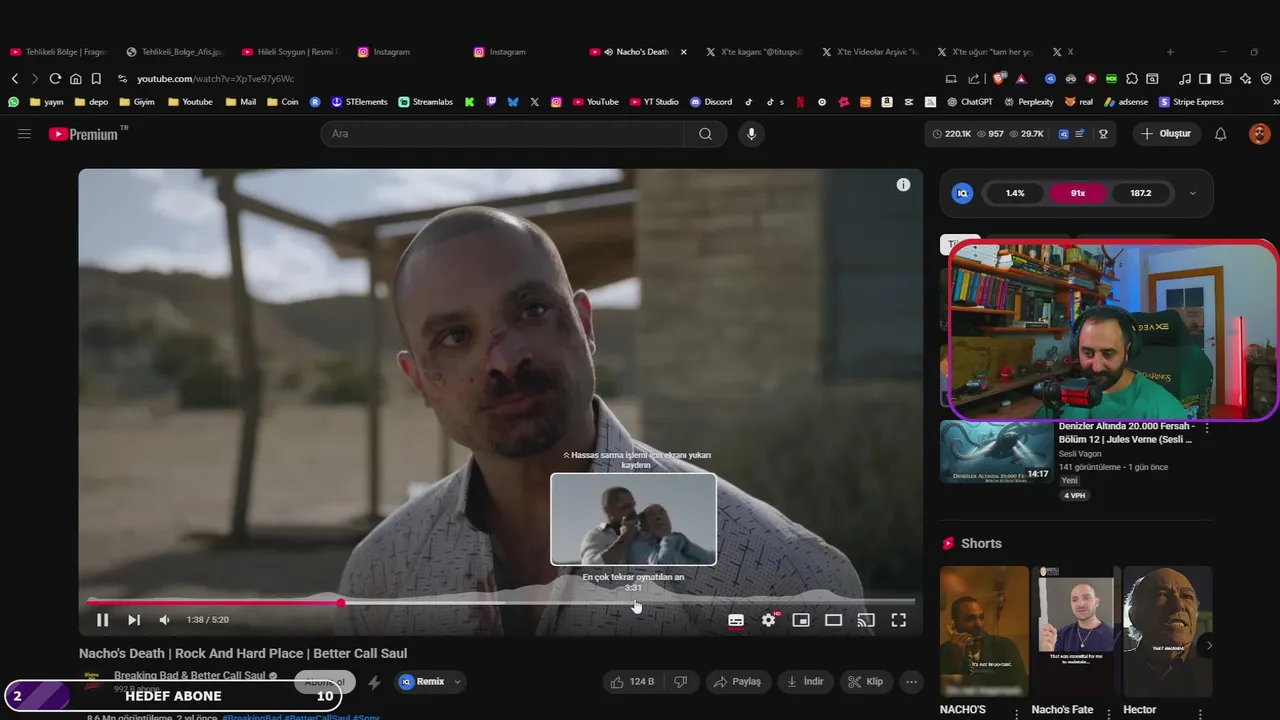Toggle the browser sidebar panel
Screen dimensions: 1280x720
1204,79
